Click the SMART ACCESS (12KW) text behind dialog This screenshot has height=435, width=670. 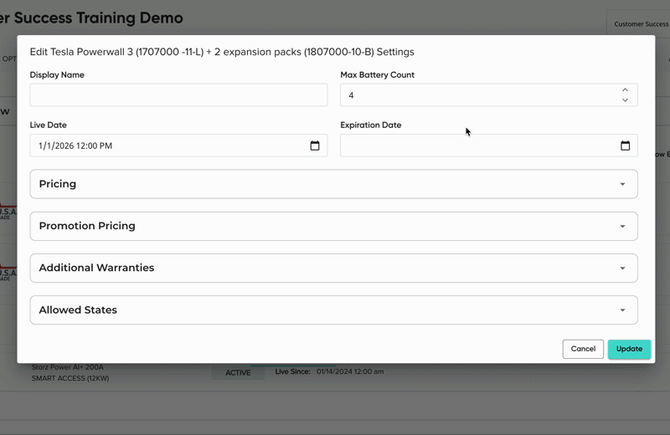click(x=70, y=378)
